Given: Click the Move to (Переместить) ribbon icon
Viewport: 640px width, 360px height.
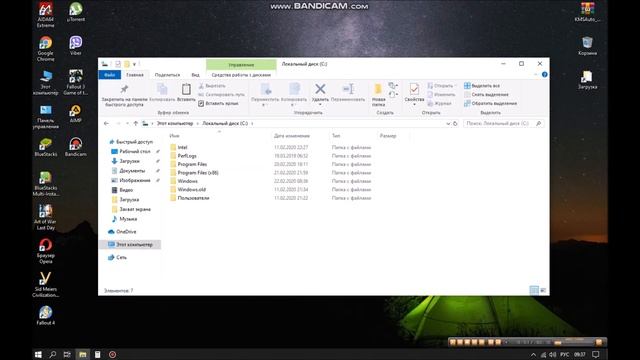Looking at the screenshot, I should click(265, 89).
